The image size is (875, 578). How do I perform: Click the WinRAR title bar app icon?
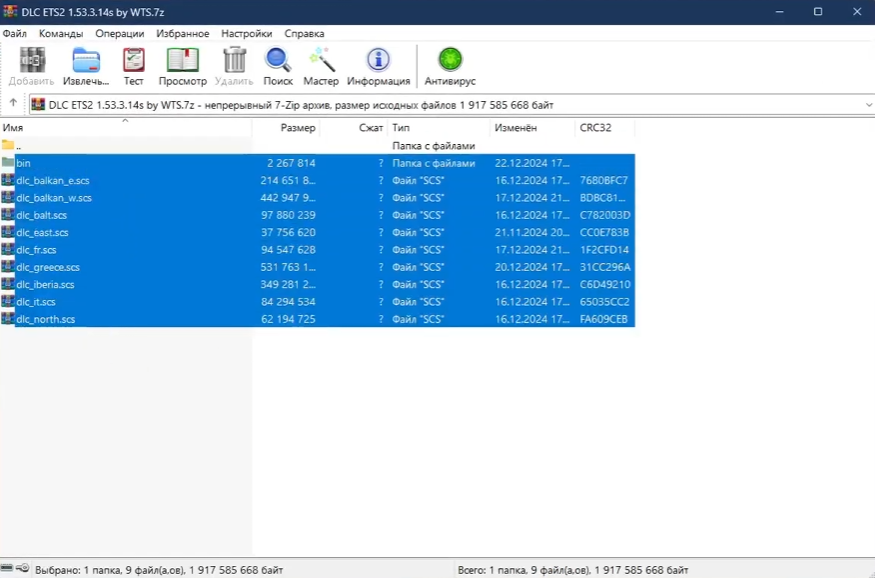(10, 12)
